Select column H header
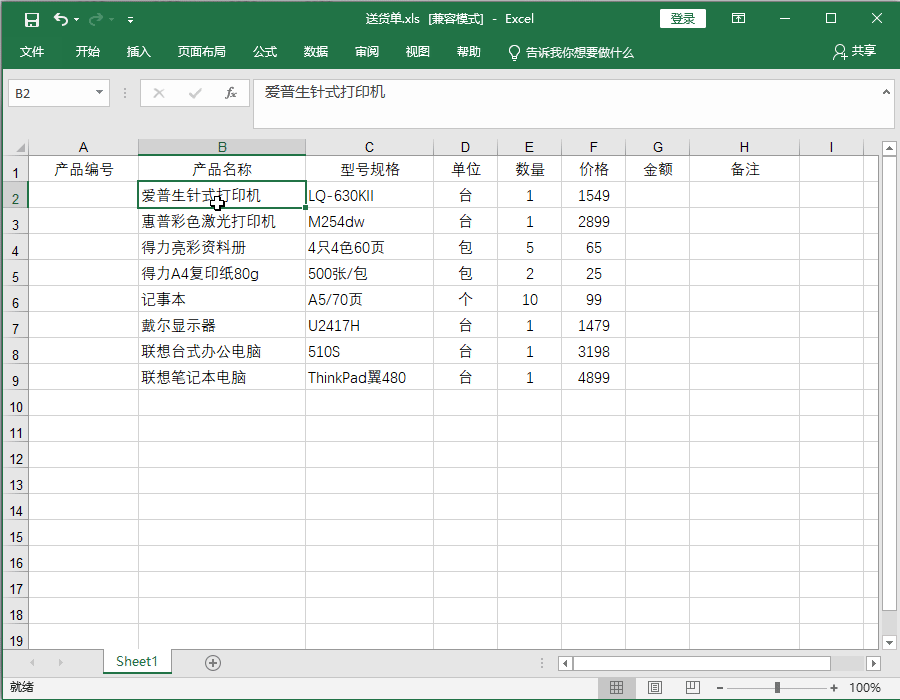 point(744,147)
